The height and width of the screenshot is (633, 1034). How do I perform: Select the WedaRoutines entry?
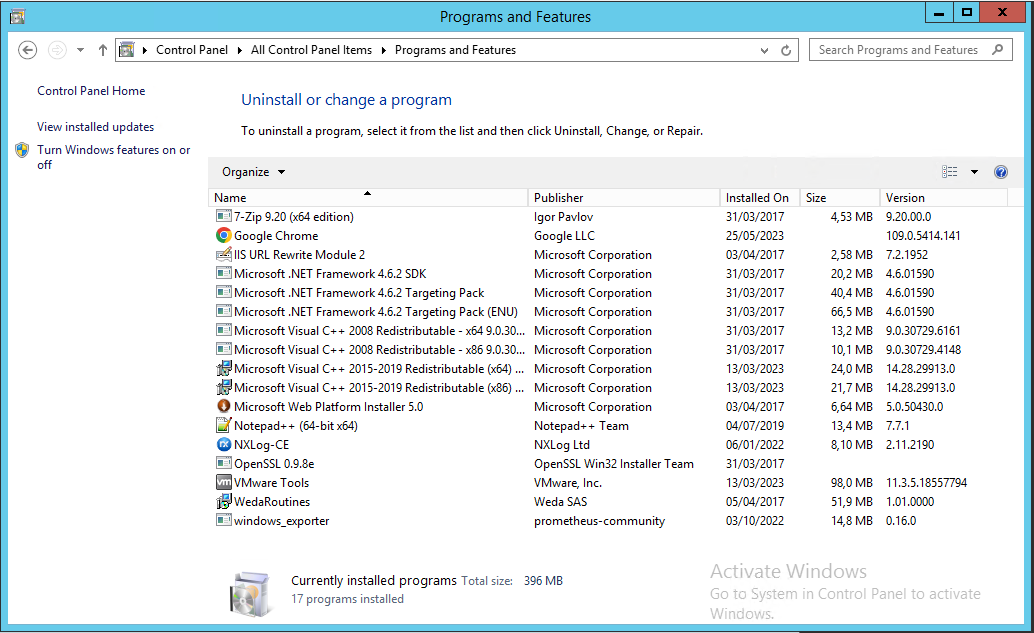click(272, 502)
